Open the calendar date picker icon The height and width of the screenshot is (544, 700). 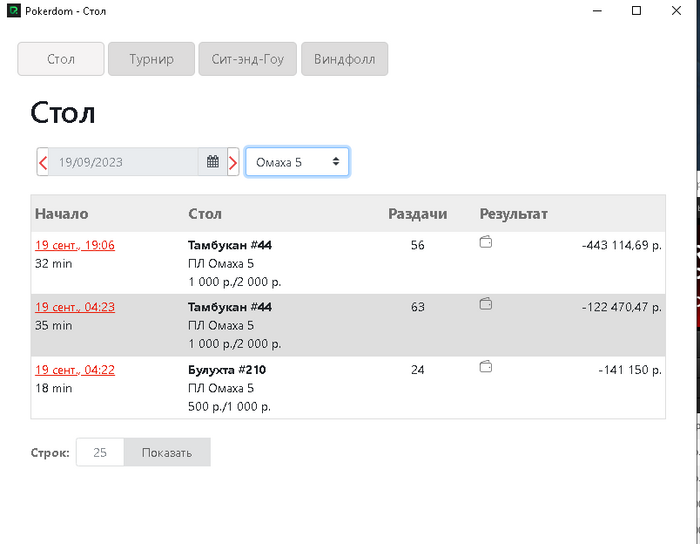212,162
